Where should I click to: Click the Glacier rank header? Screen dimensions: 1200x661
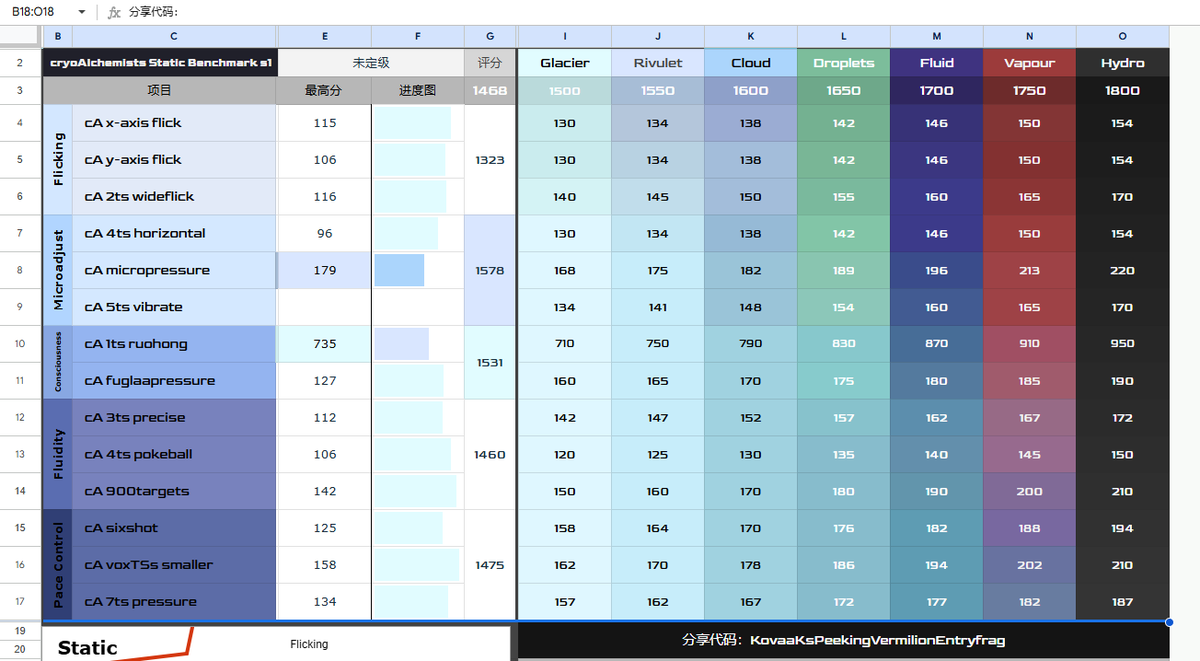pyautogui.click(x=565, y=62)
